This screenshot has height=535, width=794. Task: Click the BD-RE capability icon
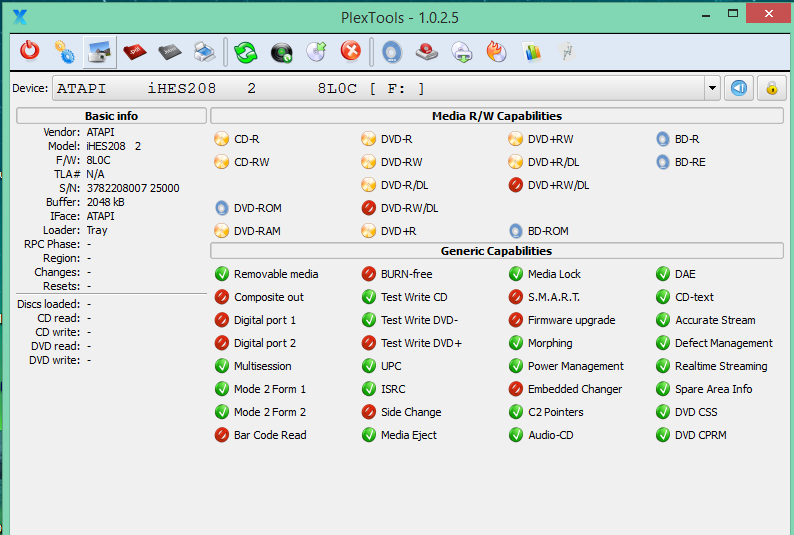pos(663,162)
